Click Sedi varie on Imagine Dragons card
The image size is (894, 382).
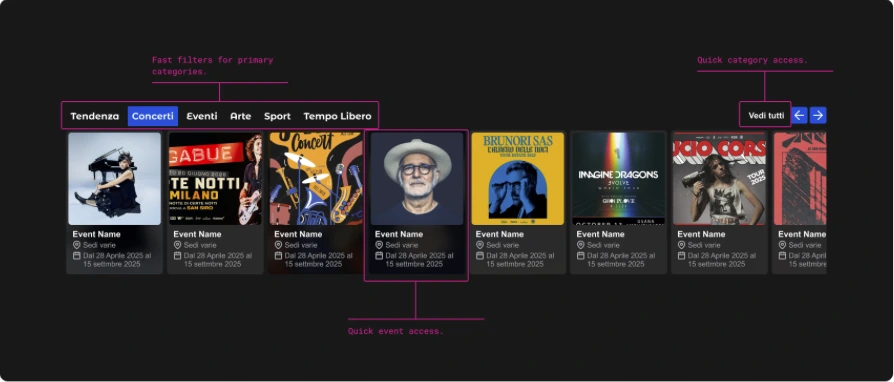(x=603, y=245)
